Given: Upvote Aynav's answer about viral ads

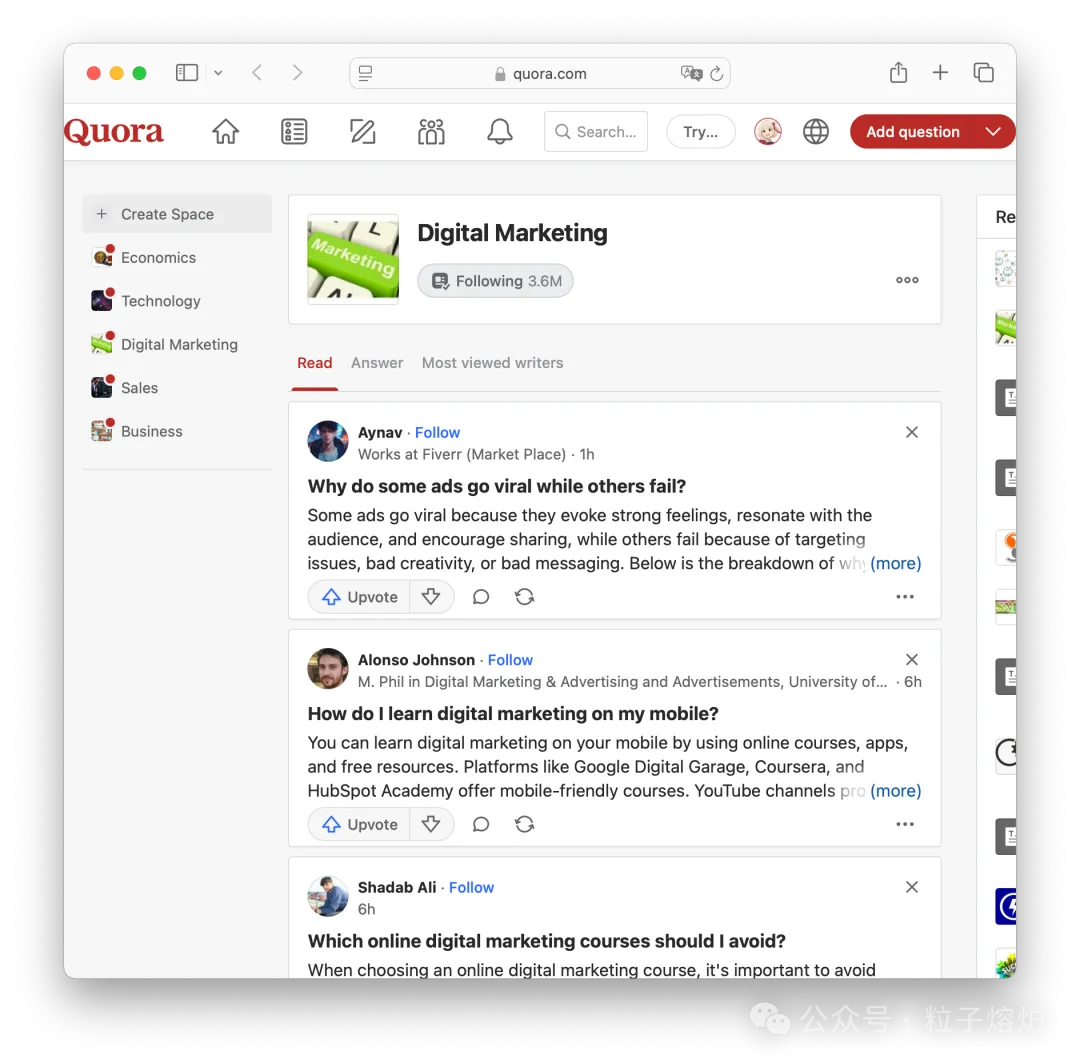Looking at the screenshot, I should (x=360, y=597).
